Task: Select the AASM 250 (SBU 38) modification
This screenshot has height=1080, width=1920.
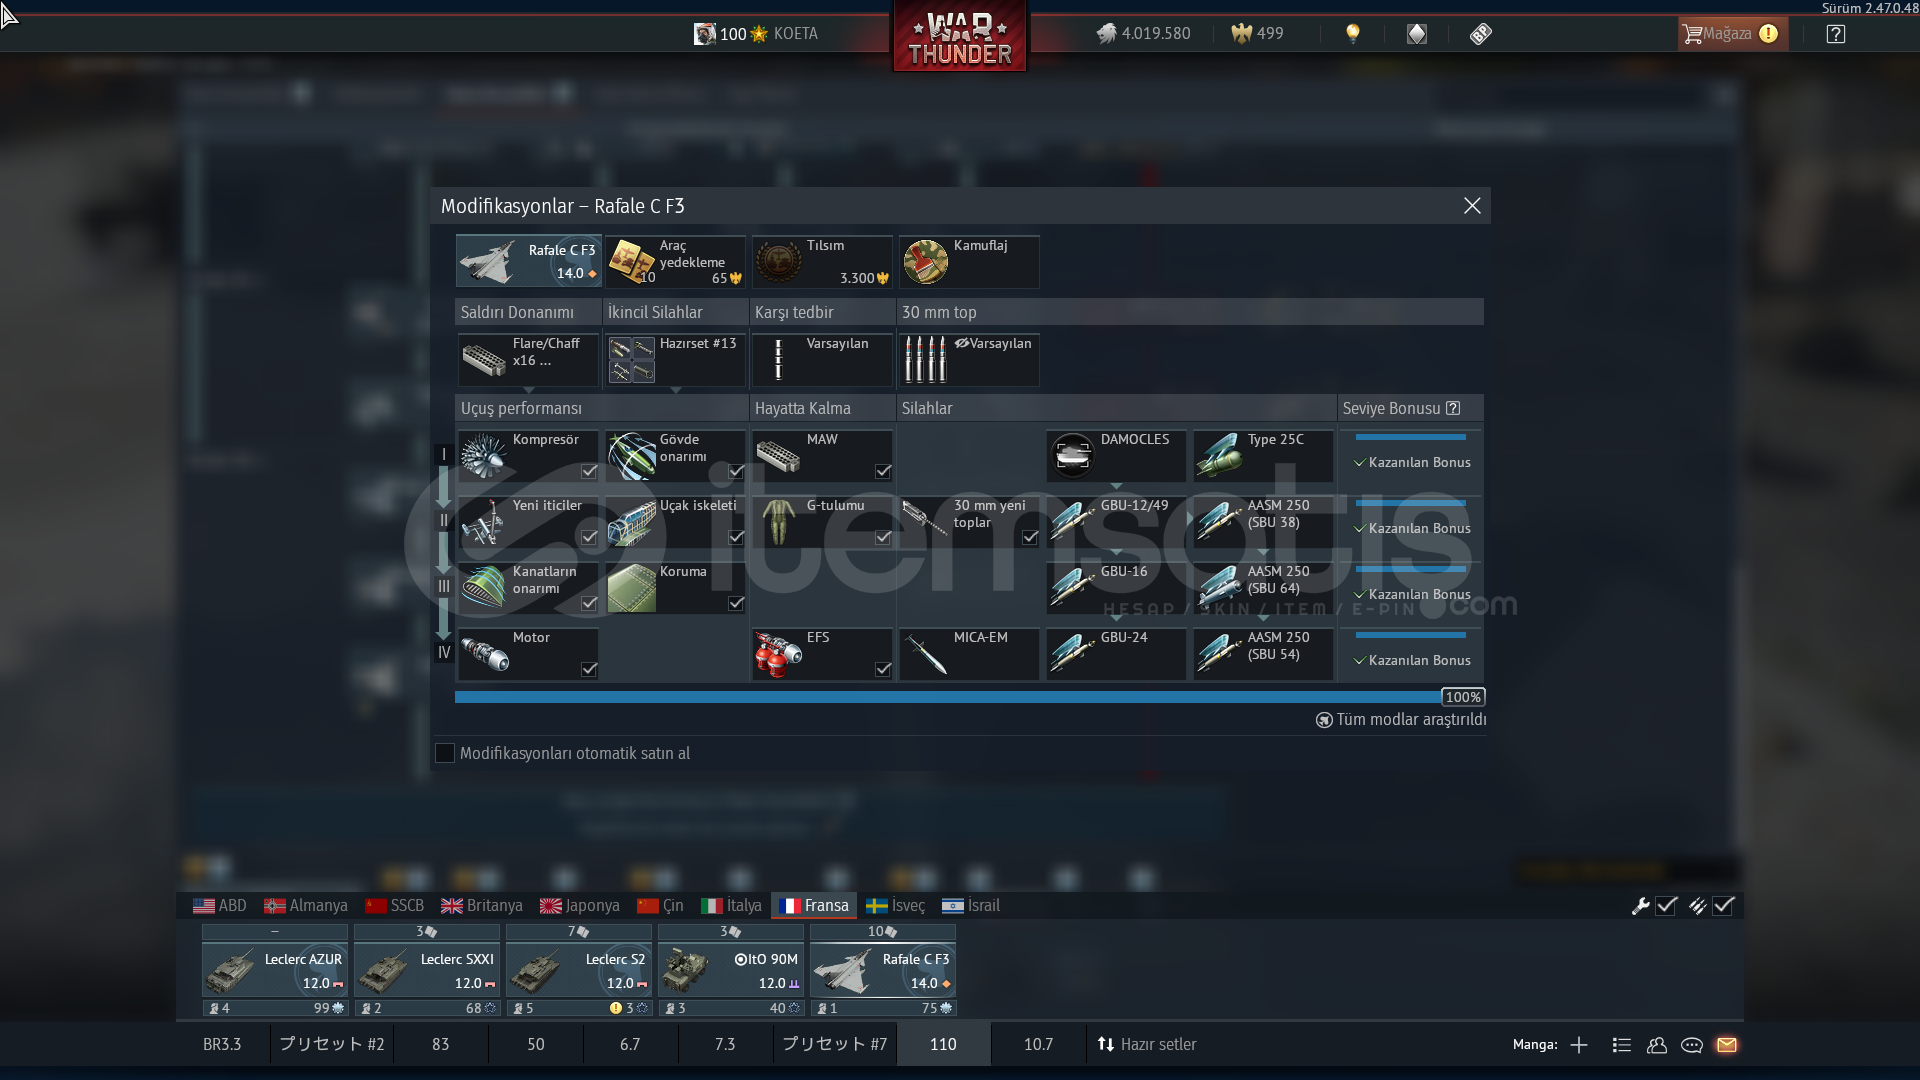Action: coord(1263,522)
